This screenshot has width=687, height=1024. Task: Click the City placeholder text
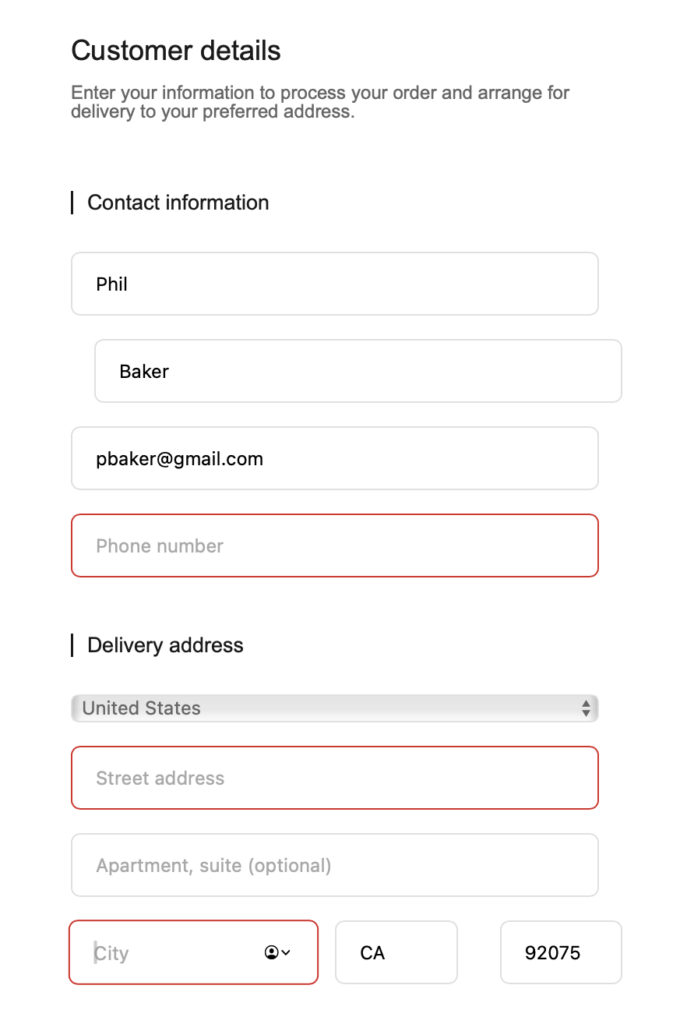pos(112,953)
